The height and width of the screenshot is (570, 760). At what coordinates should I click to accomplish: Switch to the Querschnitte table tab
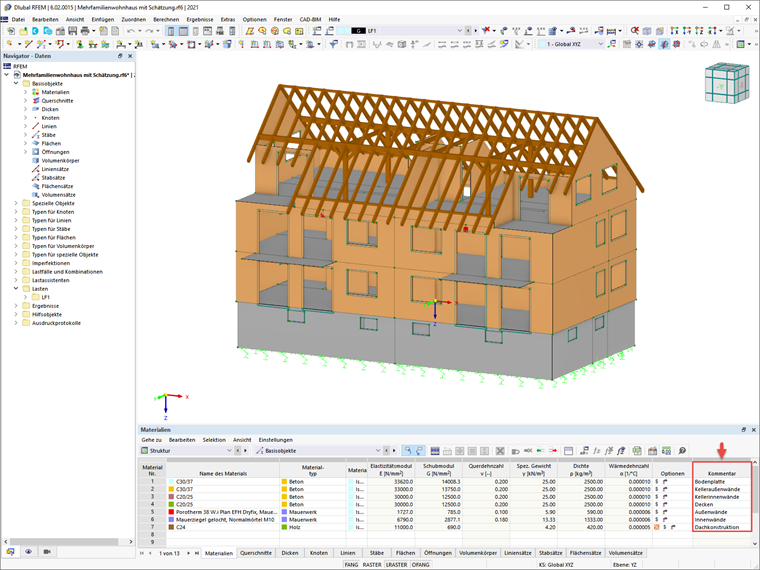(x=256, y=553)
